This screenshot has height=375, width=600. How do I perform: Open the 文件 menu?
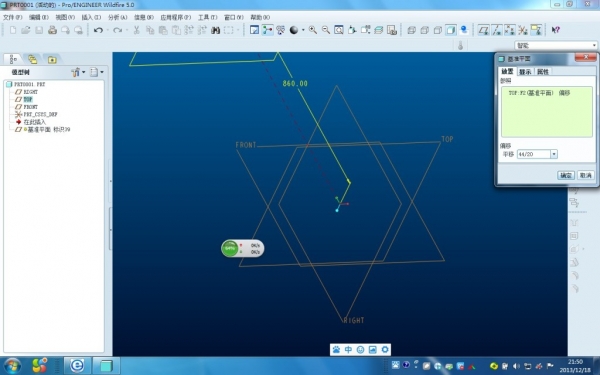coord(13,17)
